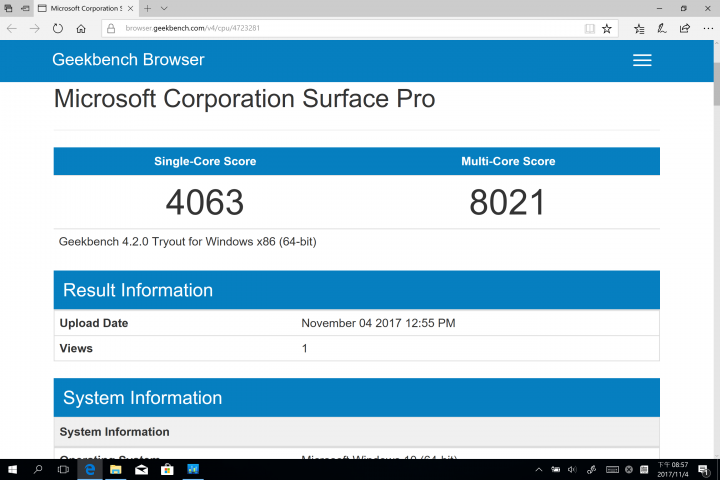Click the battery tray icon
Image resolution: width=720 pixels, height=480 pixels.
[556, 469]
